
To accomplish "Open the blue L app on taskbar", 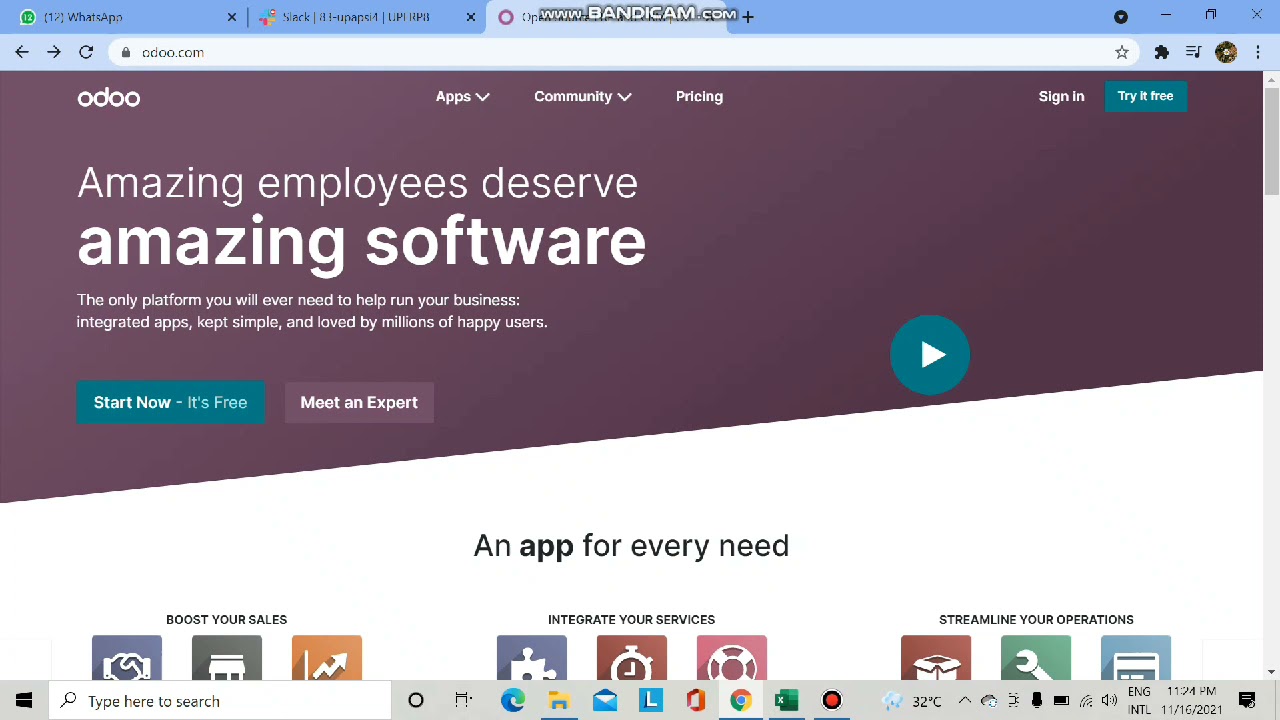I will (651, 701).
